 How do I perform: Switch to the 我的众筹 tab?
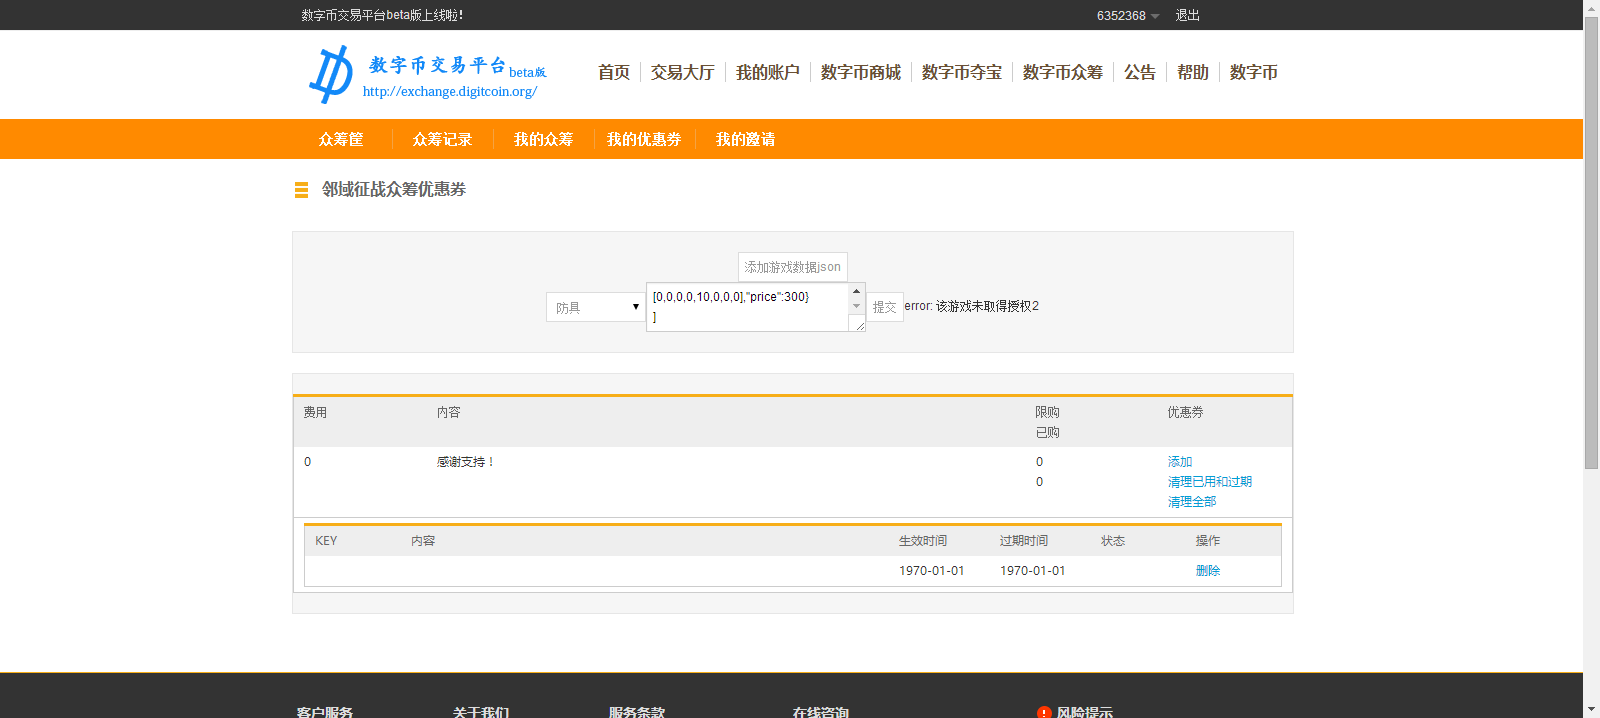pyautogui.click(x=543, y=139)
